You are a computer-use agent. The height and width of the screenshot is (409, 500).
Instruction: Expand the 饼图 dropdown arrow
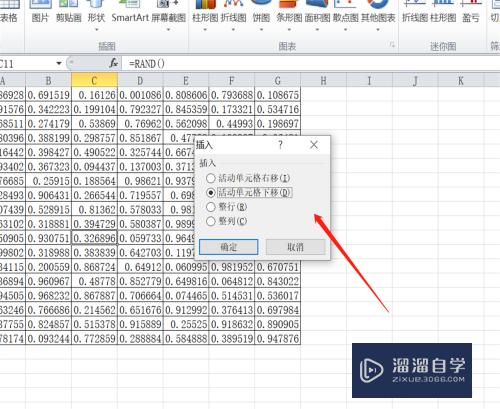point(261,30)
